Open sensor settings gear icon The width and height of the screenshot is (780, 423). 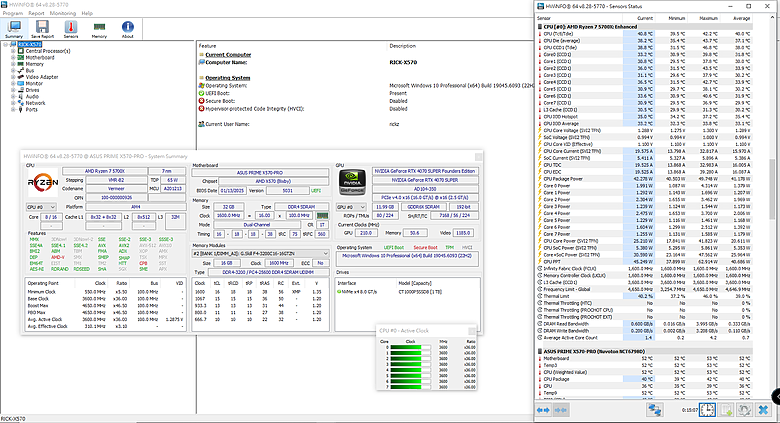point(744,410)
